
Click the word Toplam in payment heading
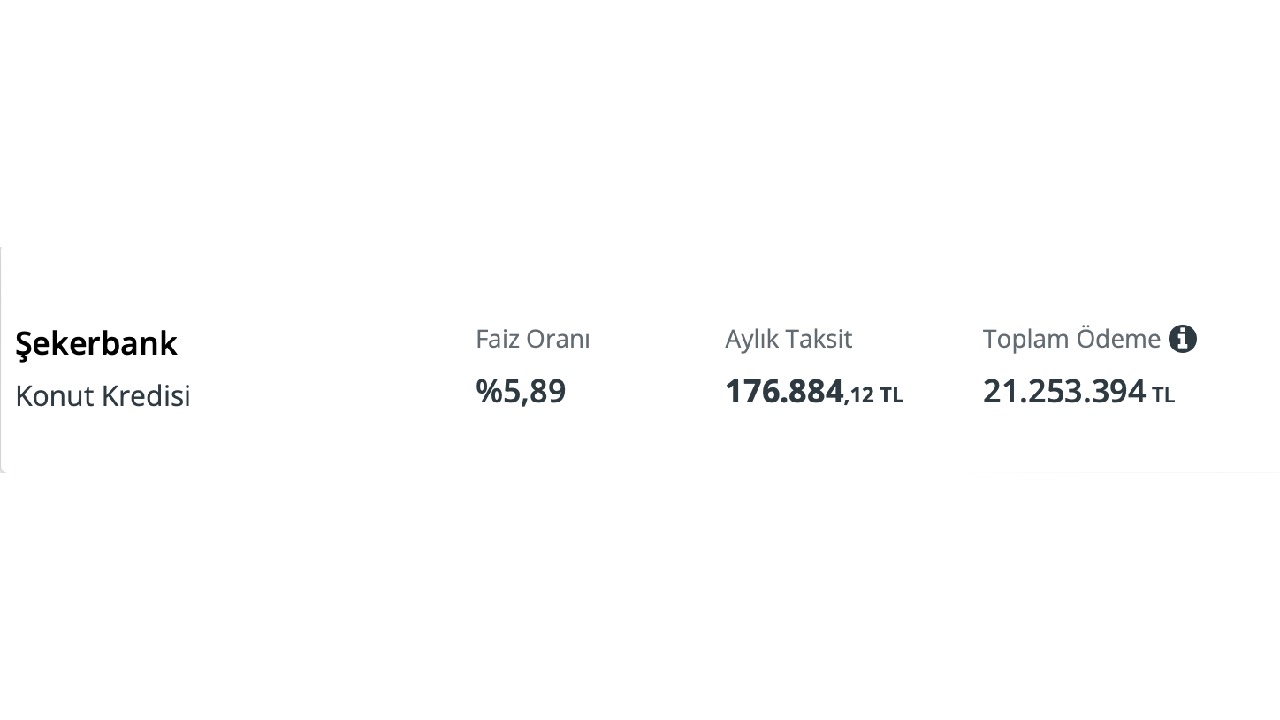click(1027, 340)
